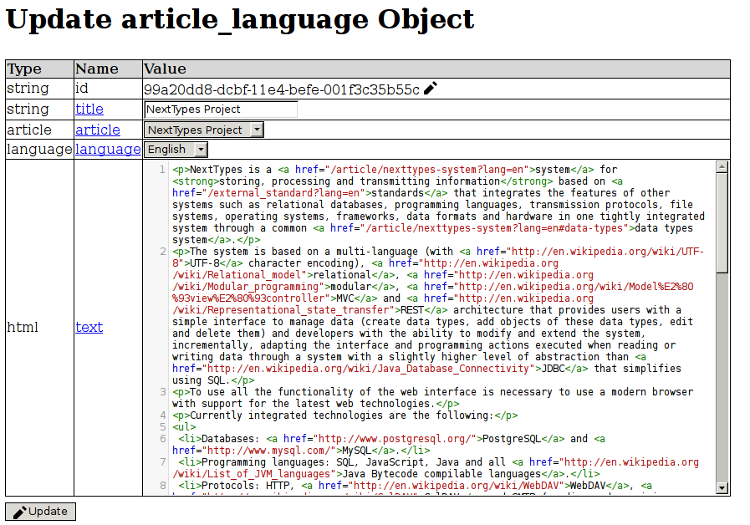The width and height of the screenshot is (750, 525).
Task: Click the id UUID value text
Action: click(281, 89)
